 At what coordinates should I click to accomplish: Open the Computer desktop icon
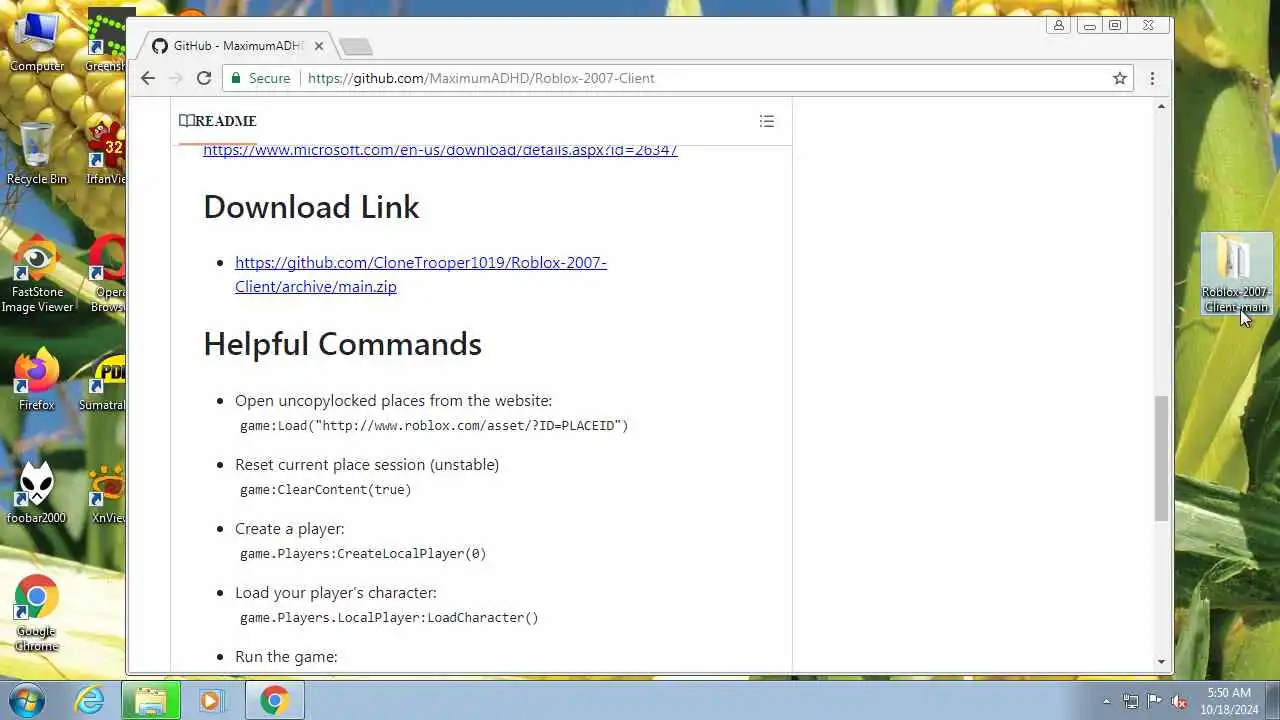click(37, 42)
